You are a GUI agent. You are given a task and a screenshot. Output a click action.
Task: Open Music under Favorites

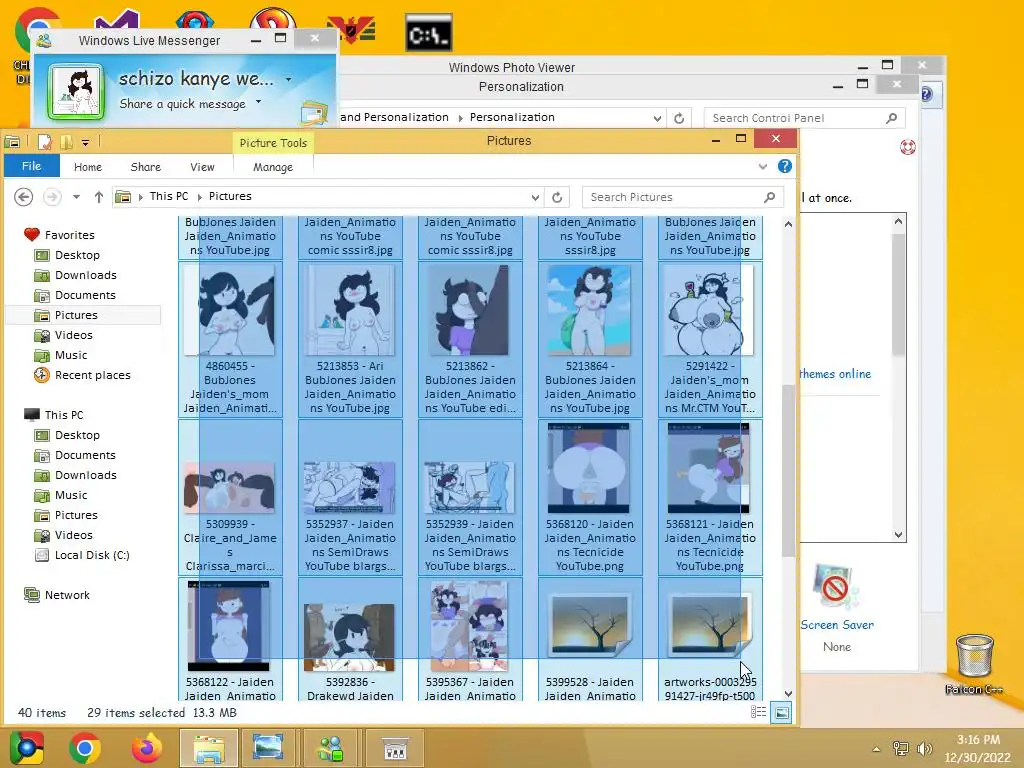coord(71,355)
